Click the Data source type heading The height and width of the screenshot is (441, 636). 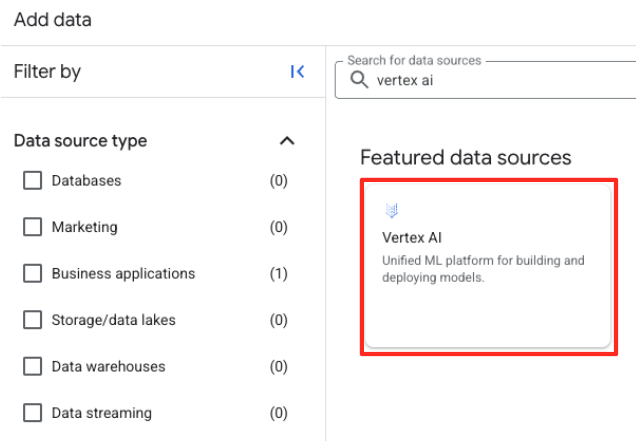(x=80, y=141)
